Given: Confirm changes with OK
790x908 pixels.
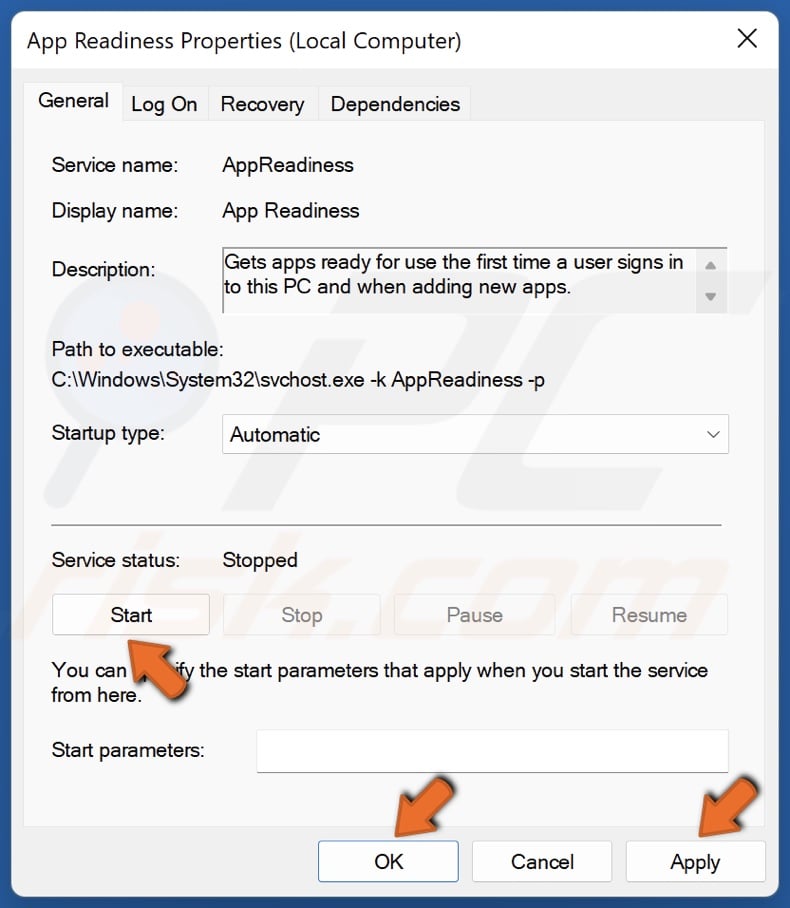Looking at the screenshot, I should 388,861.
